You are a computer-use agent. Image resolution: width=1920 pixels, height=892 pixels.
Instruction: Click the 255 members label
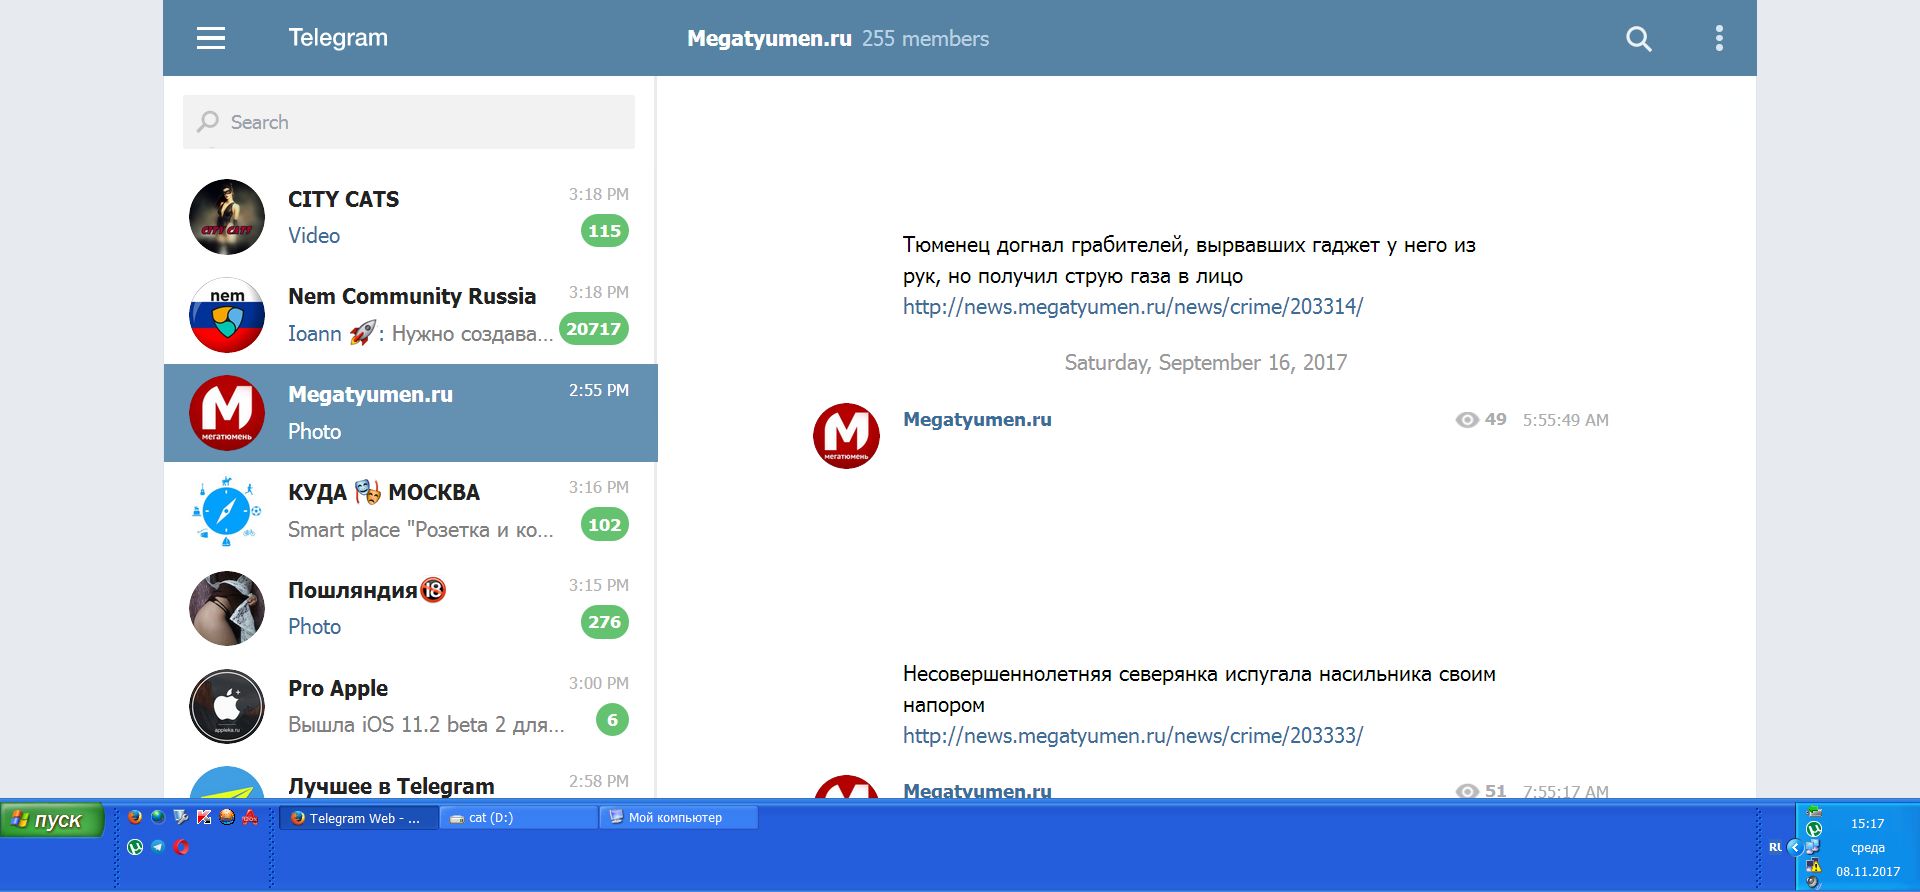(x=925, y=38)
